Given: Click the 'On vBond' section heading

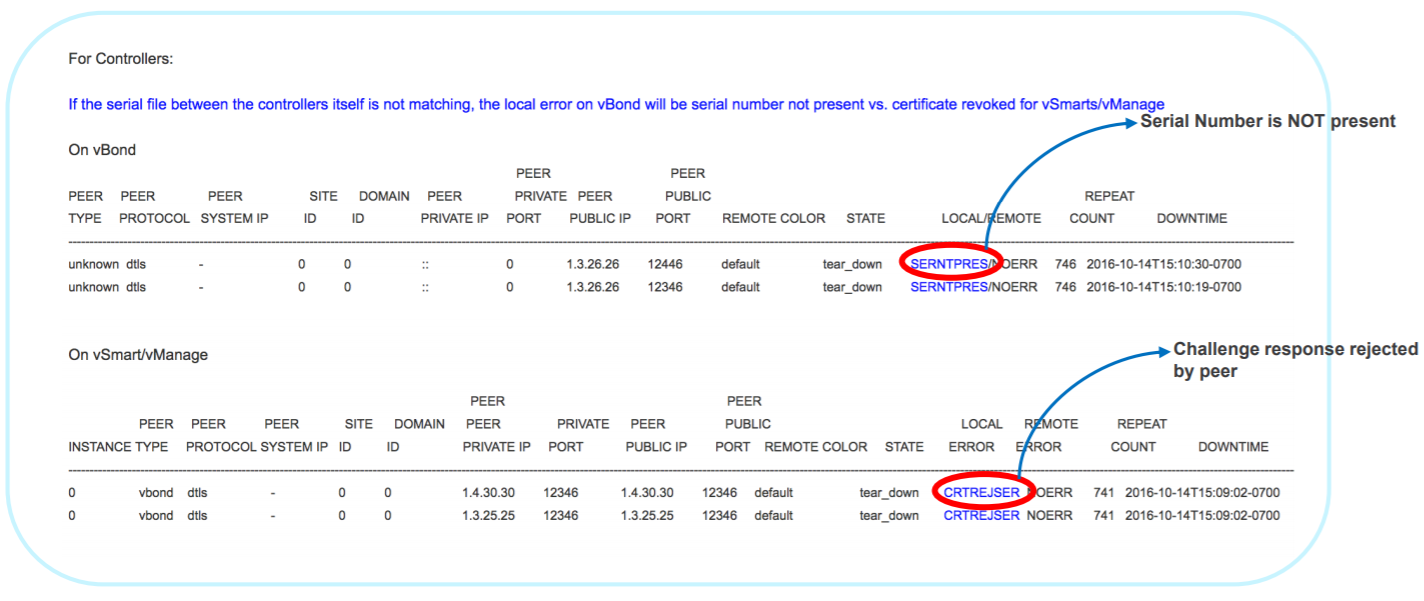Looking at the screenshot, I should (101, 150).
